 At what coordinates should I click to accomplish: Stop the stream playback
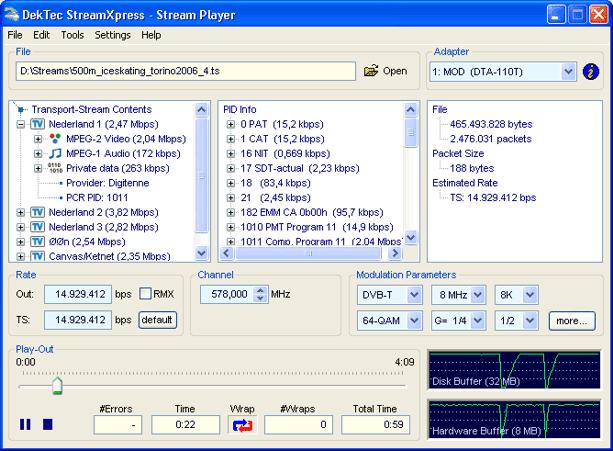47,424
